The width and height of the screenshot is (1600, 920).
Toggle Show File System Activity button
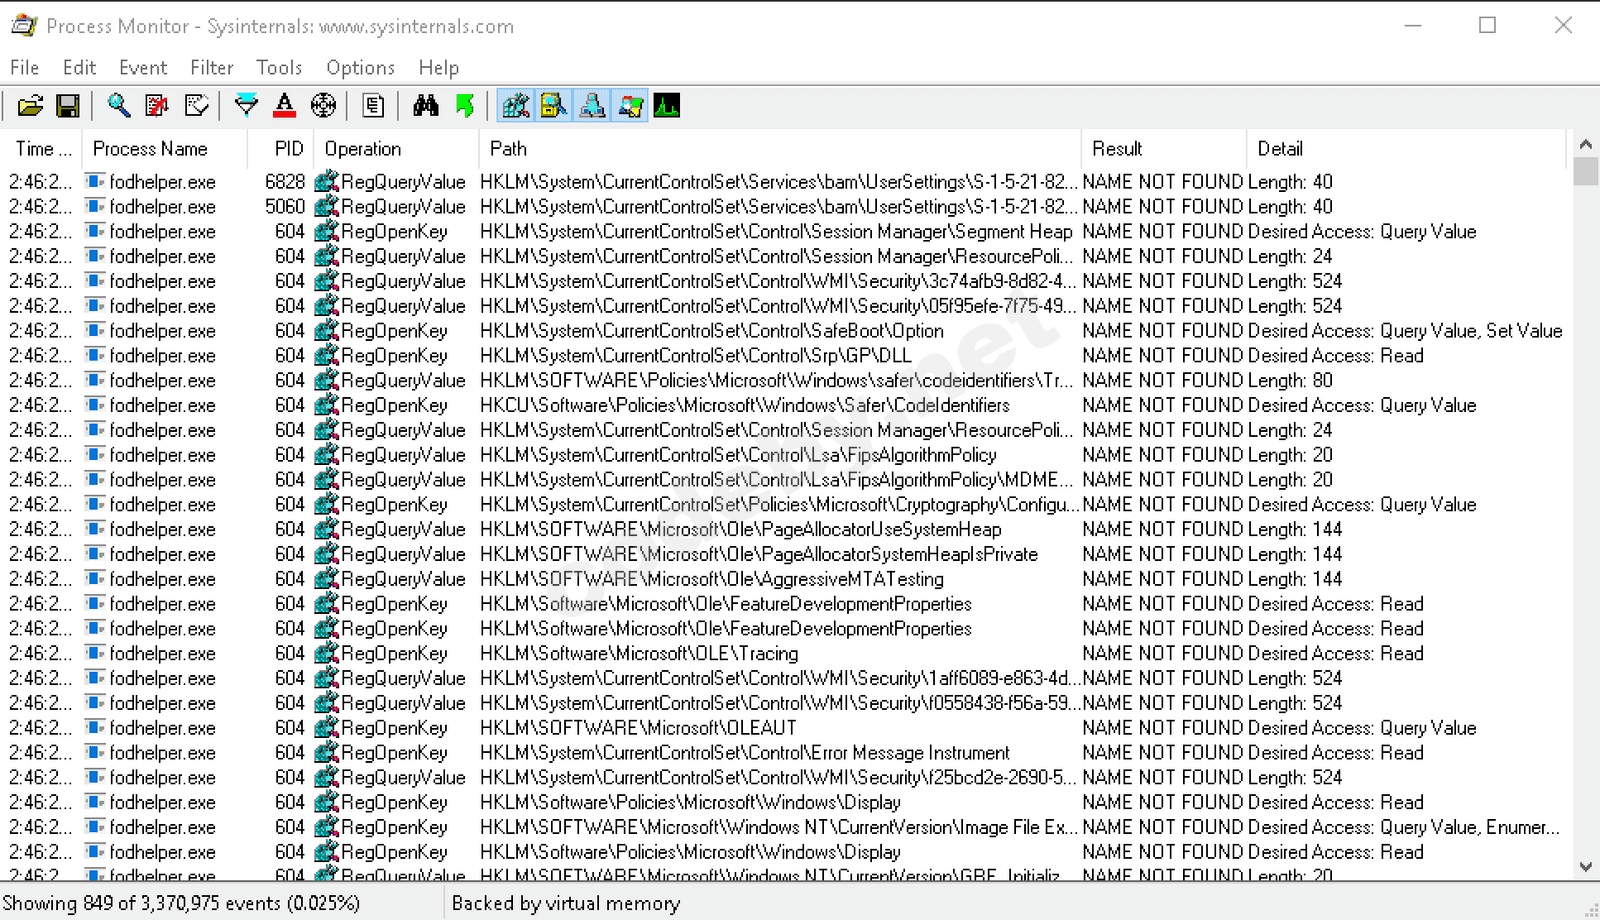[554, 106]
